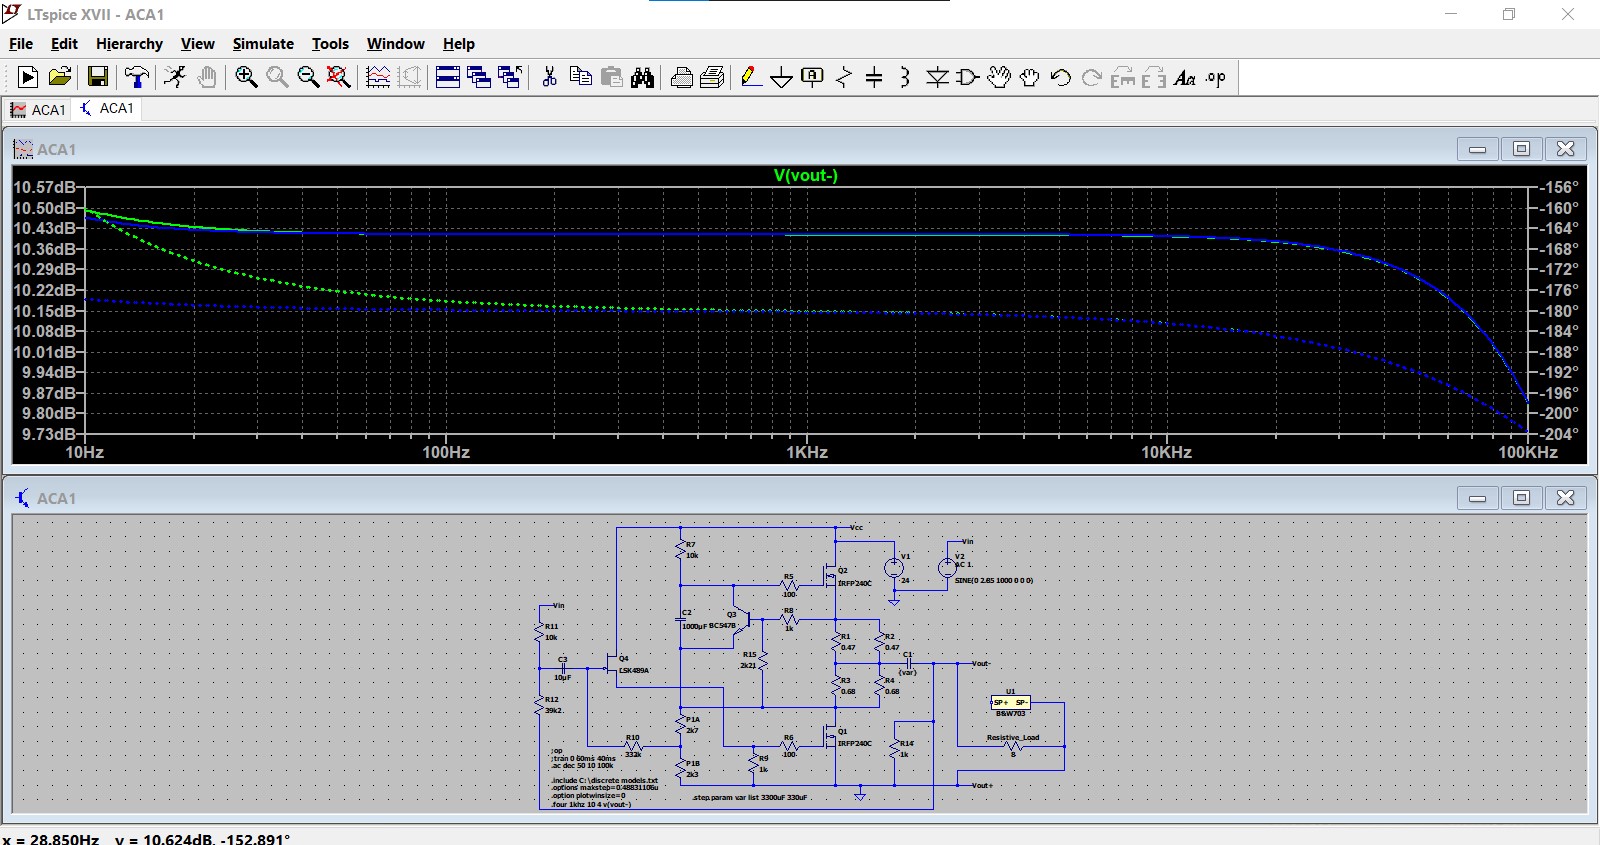
Task: Click the LSK489A JFET label at Q4
Action: coord(634,670)
